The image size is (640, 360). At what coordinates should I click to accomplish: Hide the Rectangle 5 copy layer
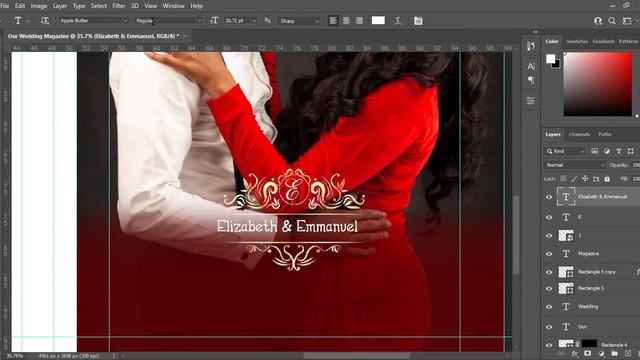(549, 272)
